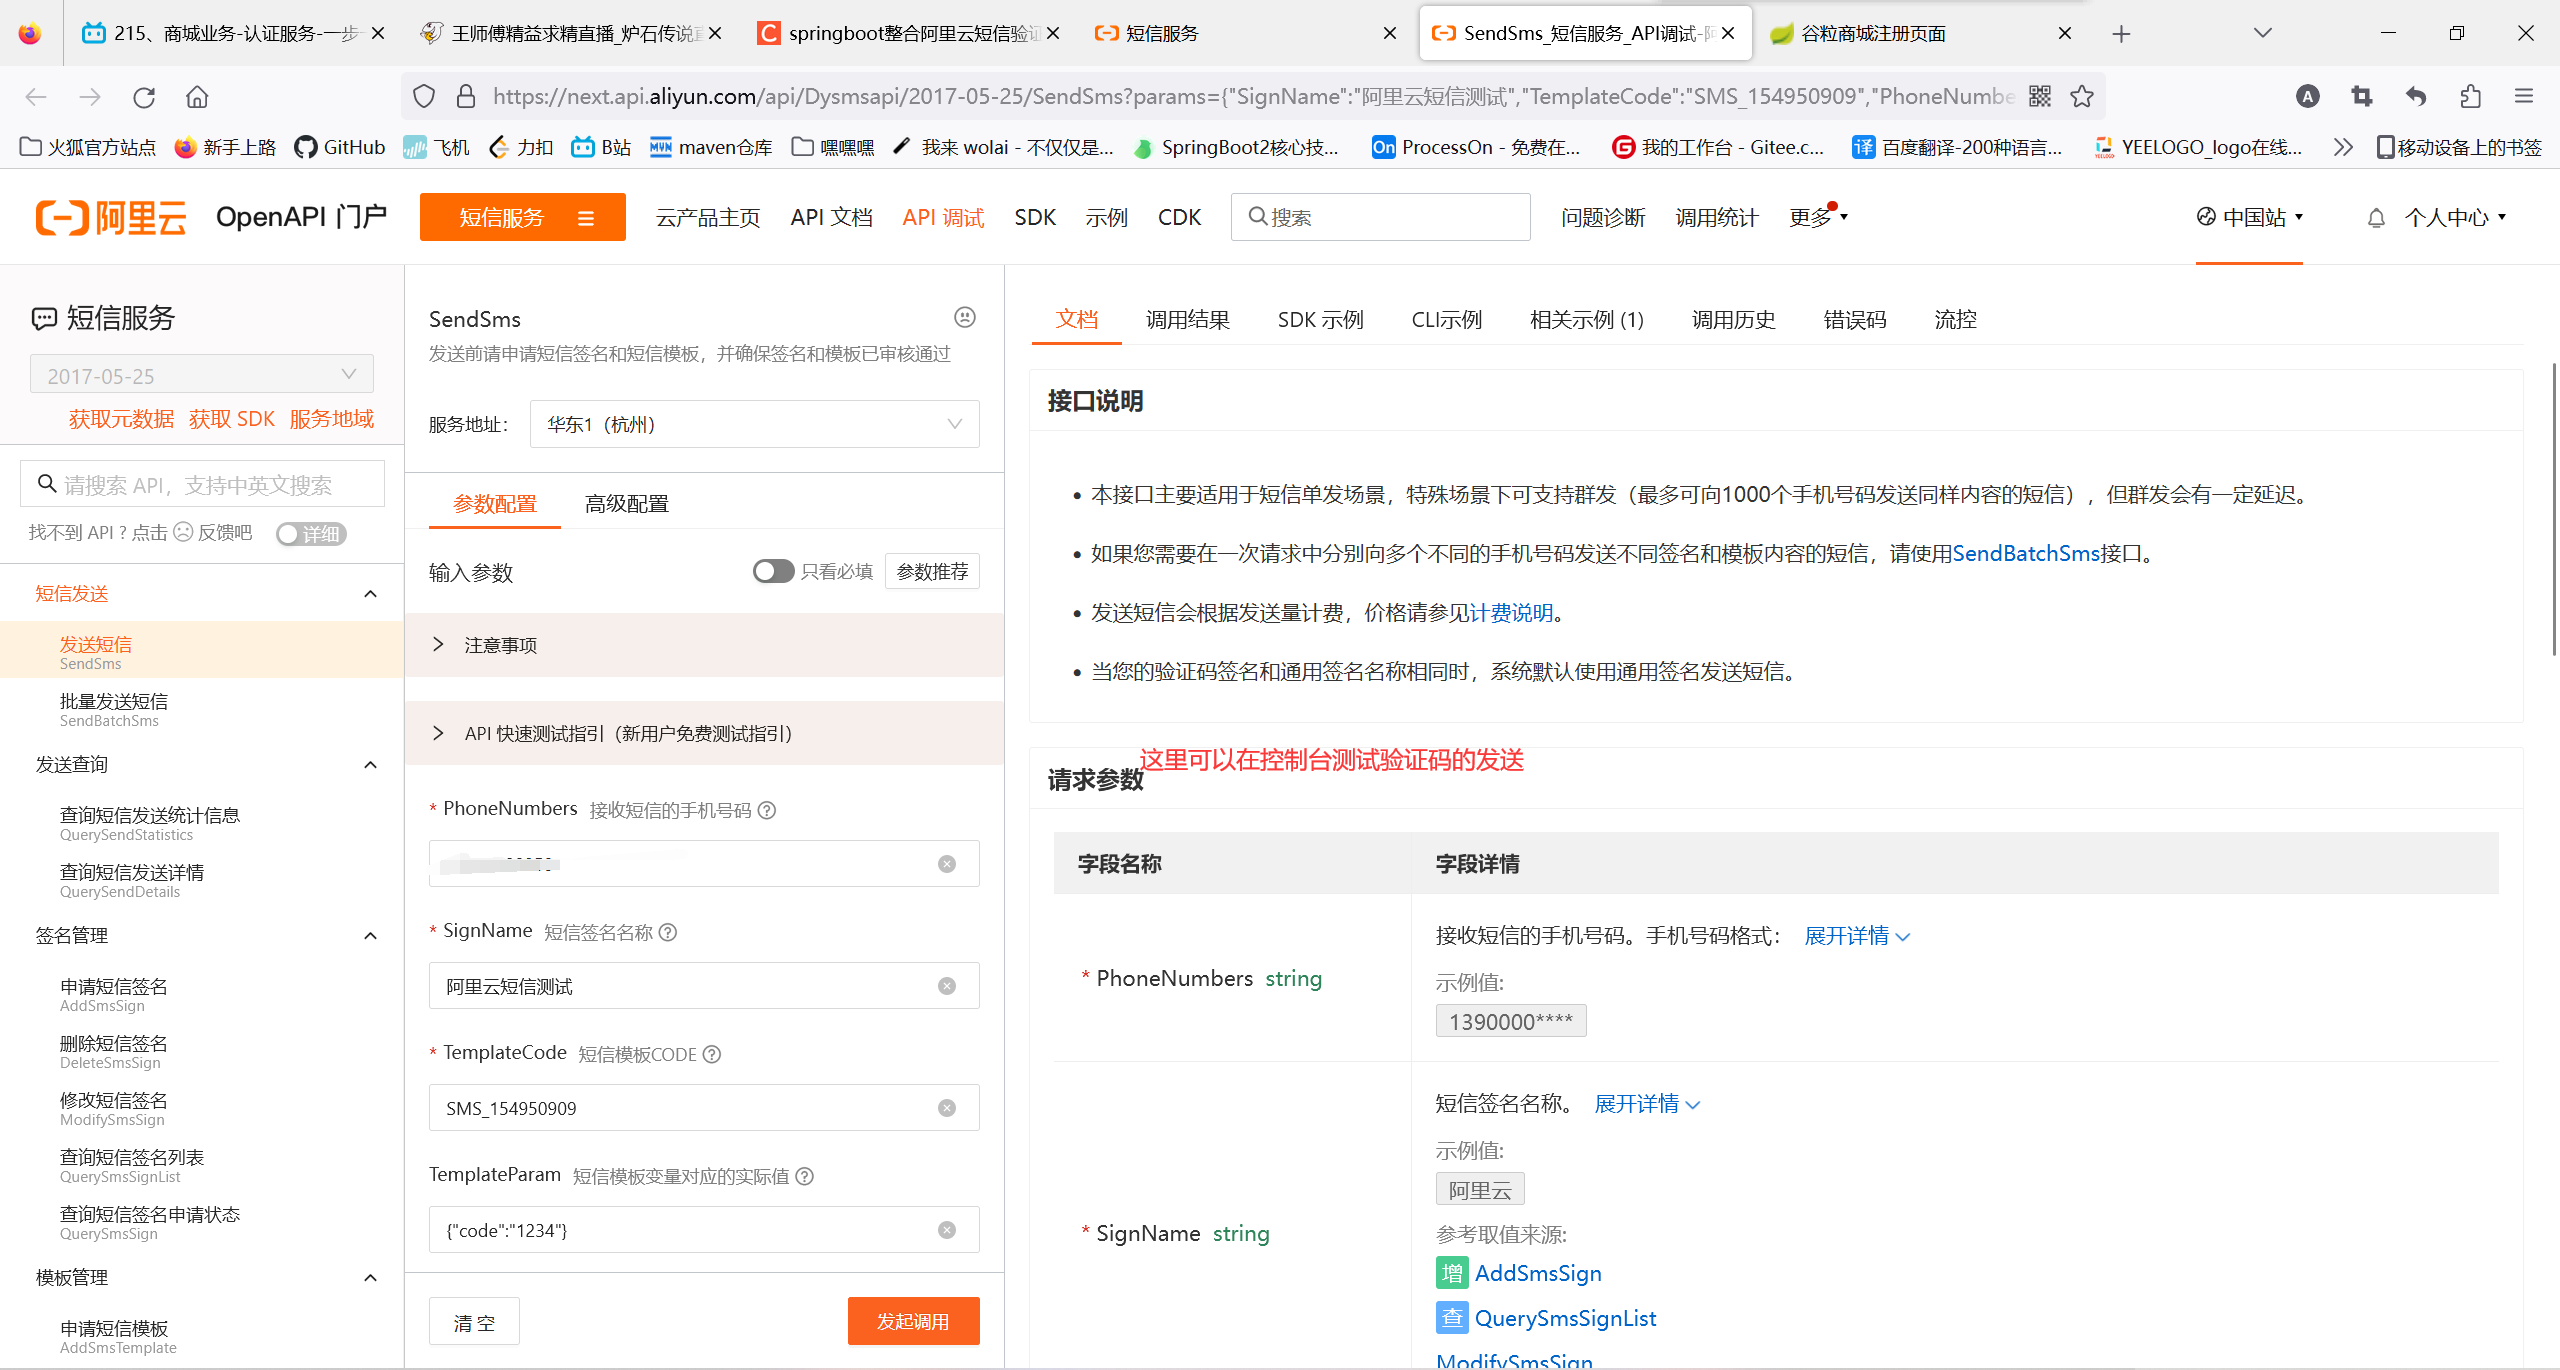Viewport: 2560px width, 1370px height.
Task: Clear the SignName field with its x icon
Action: point(947,986)
